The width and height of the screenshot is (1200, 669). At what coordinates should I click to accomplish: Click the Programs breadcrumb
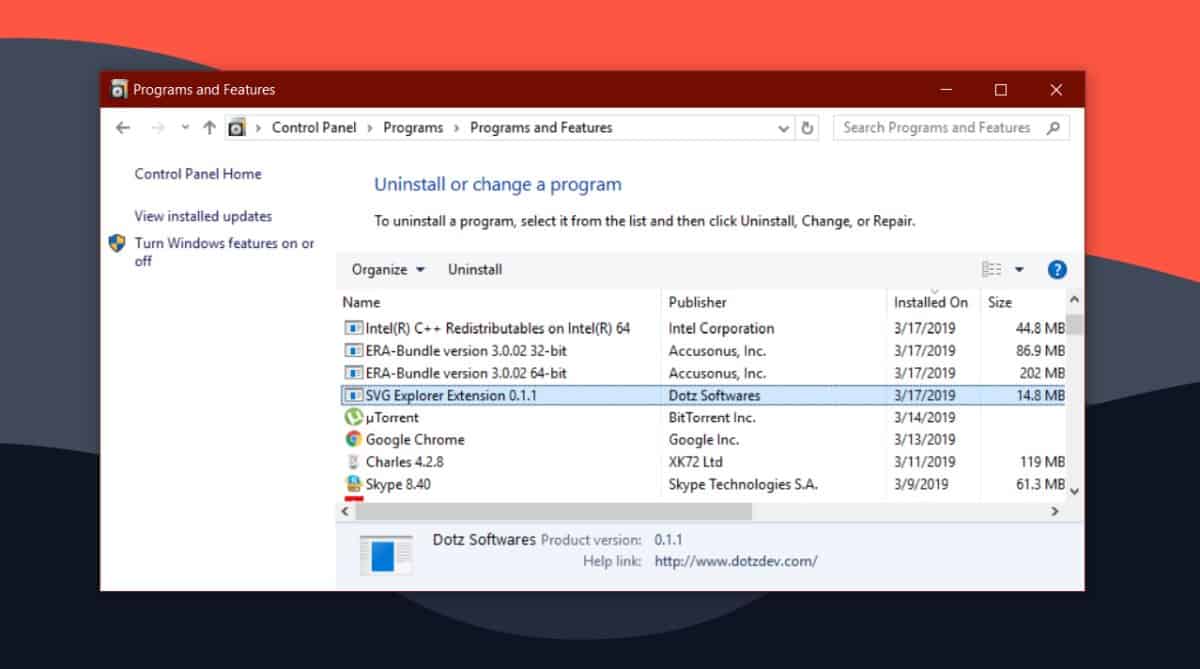413,128
